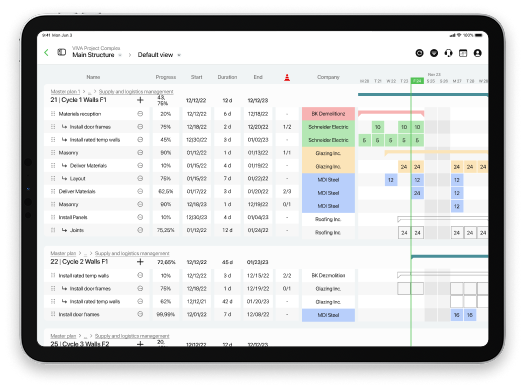Sort by the Progress column header
Screen dimensions: 526x390
166,77
